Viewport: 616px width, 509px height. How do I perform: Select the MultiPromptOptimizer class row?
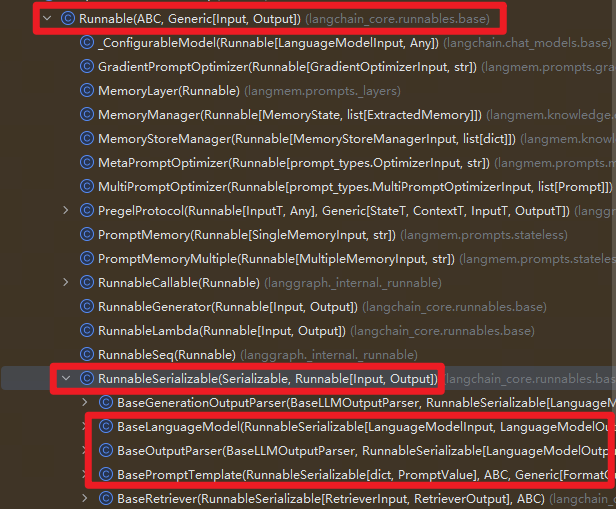click(308, 186)
